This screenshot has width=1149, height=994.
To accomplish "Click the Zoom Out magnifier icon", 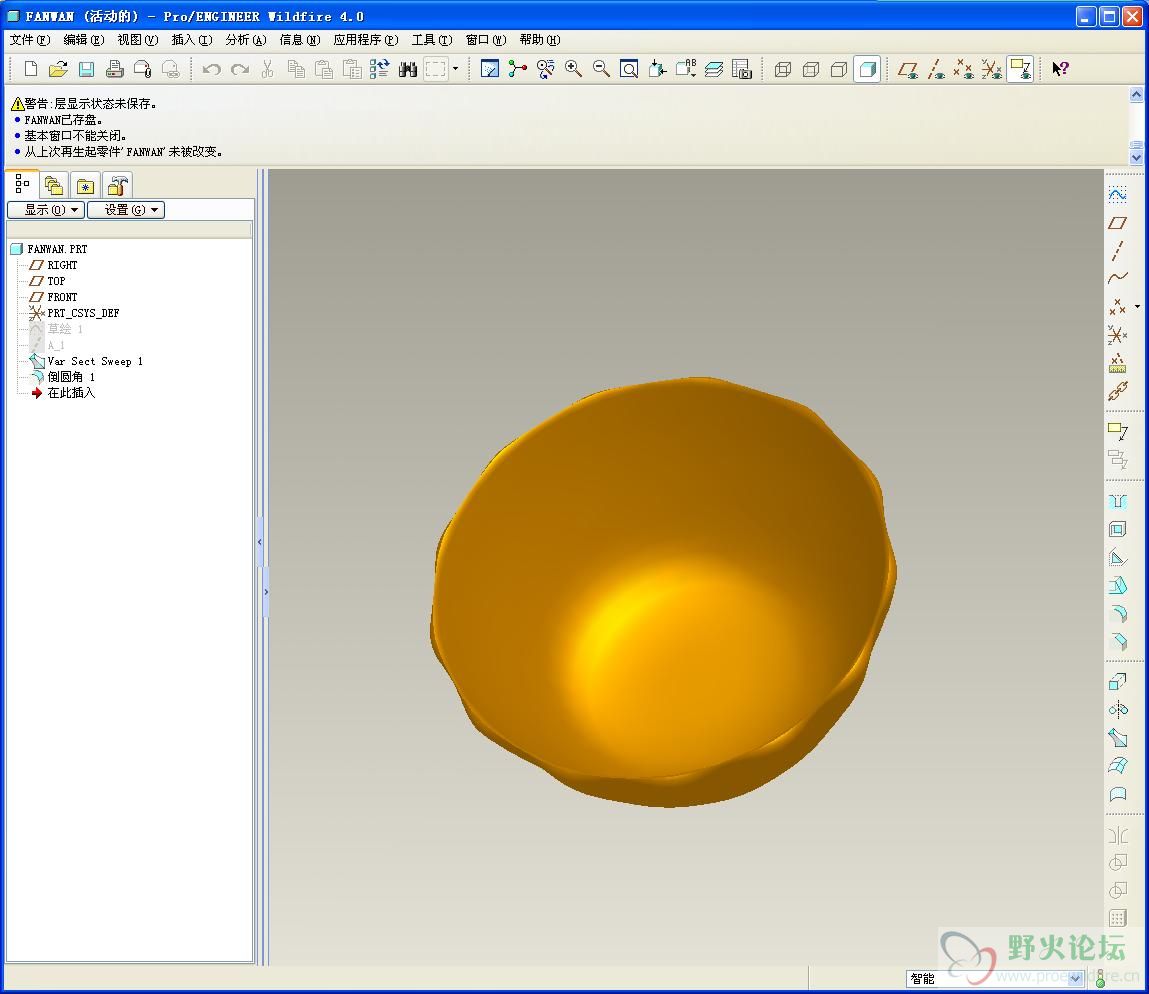I will pyautogui.click(x=601, y=69).
